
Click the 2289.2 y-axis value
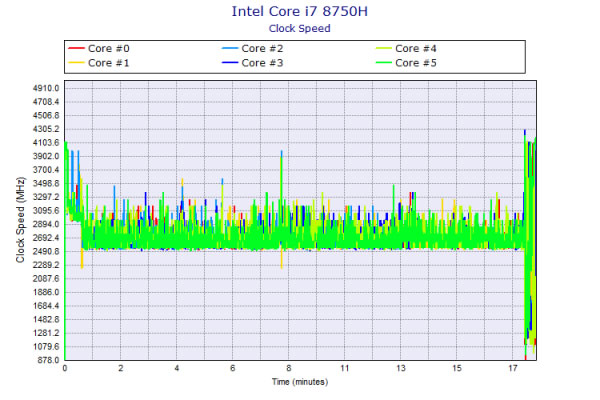click(x=46, y=265)
